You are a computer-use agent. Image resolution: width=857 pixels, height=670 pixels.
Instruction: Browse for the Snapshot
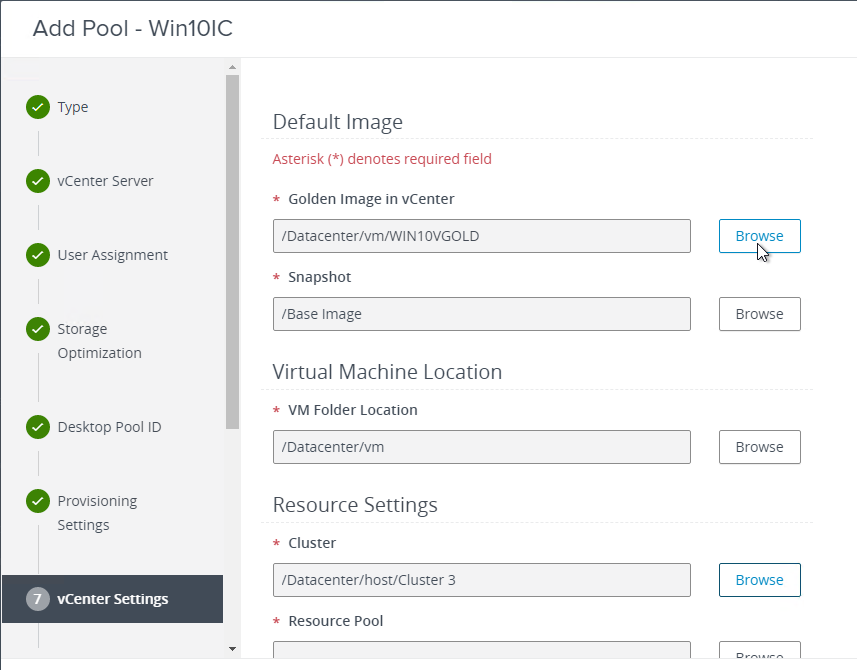coord(760,314)
